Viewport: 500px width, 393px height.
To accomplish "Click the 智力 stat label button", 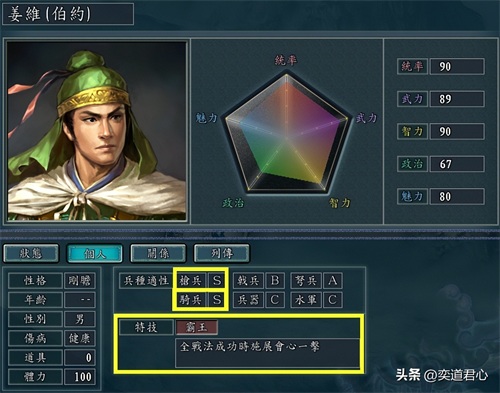I will 412,131.
